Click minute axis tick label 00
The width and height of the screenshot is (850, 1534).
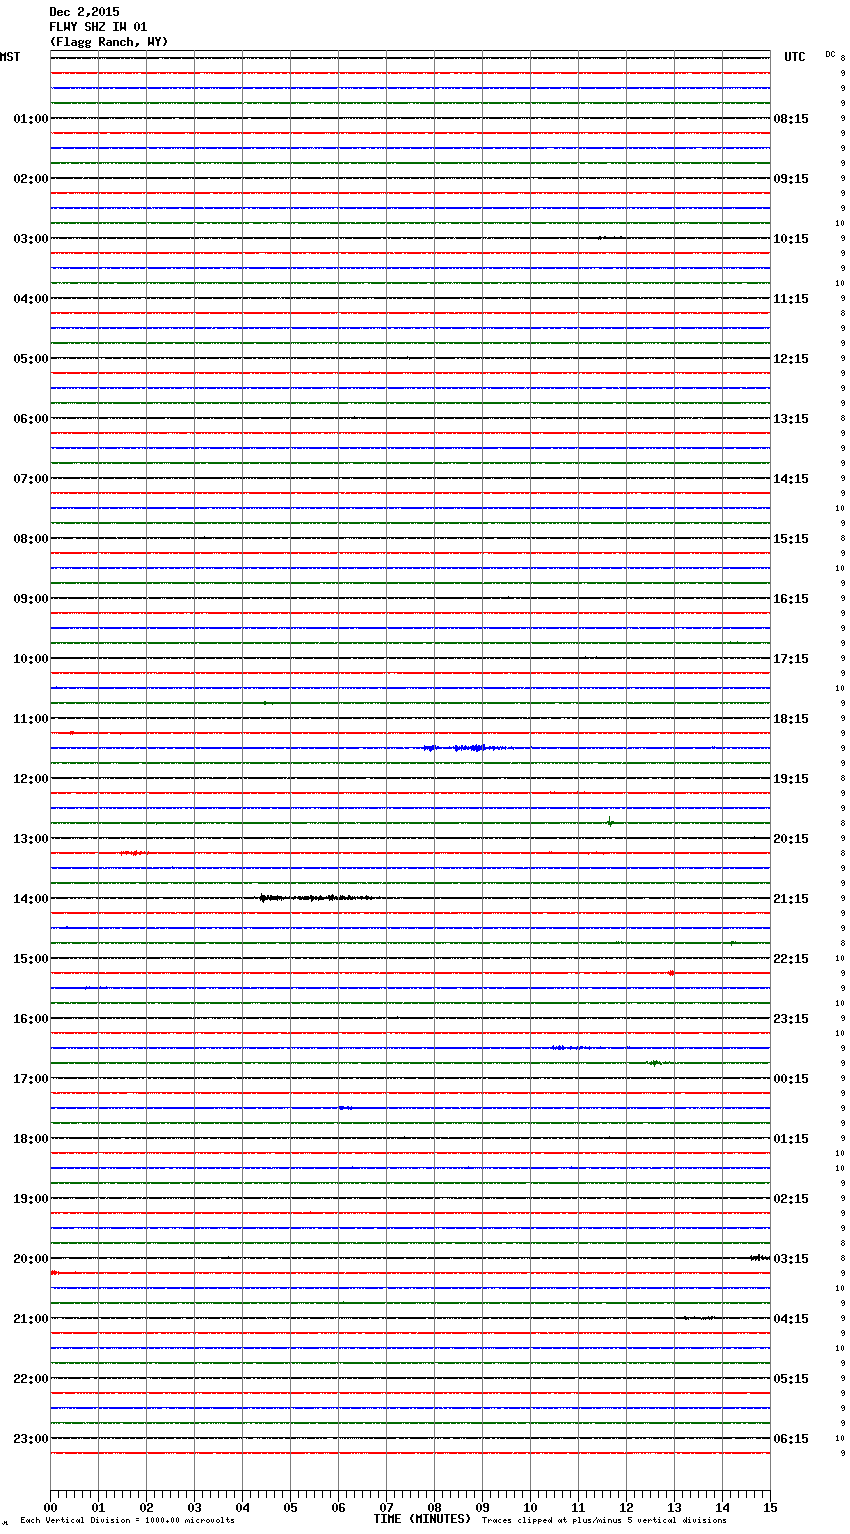click(x=50, y=1507)
